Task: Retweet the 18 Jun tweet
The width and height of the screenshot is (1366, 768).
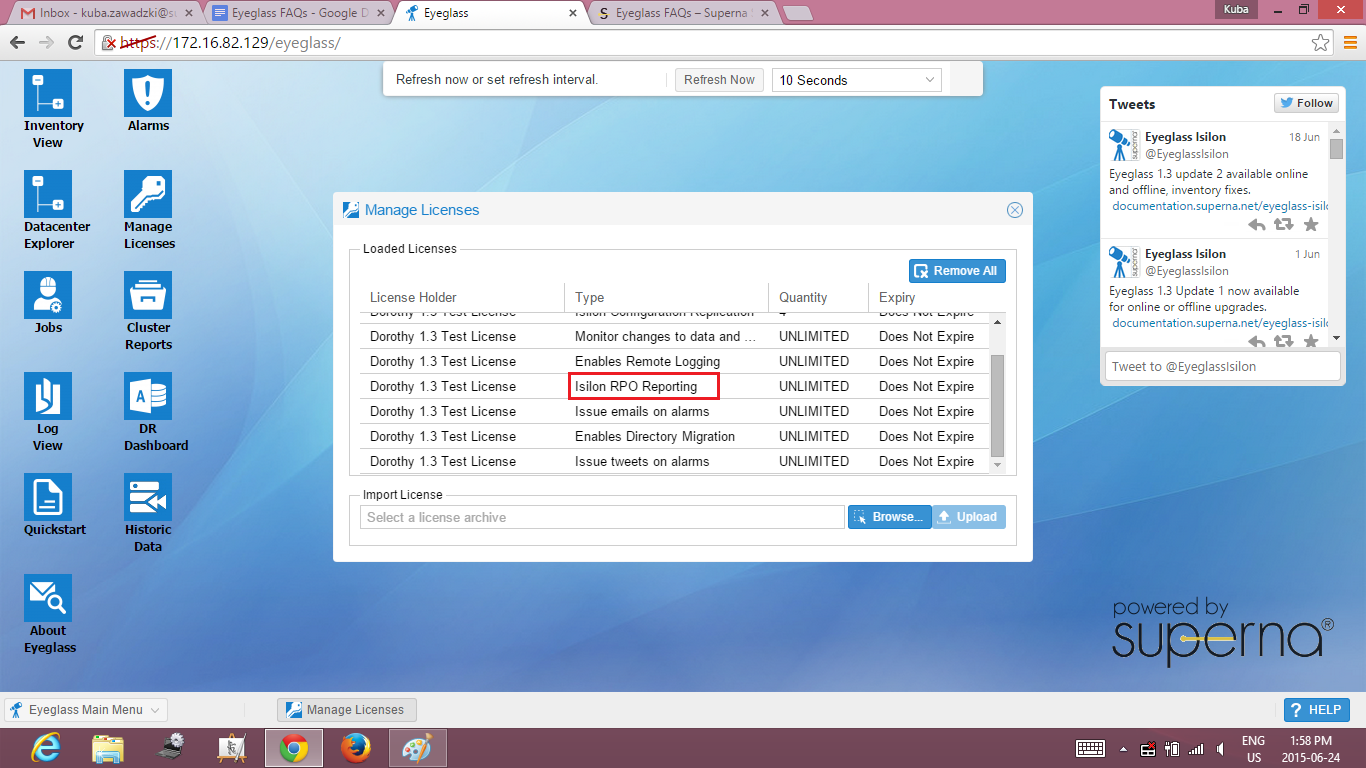Action: pyautogui.click(x=1284, y=225)
